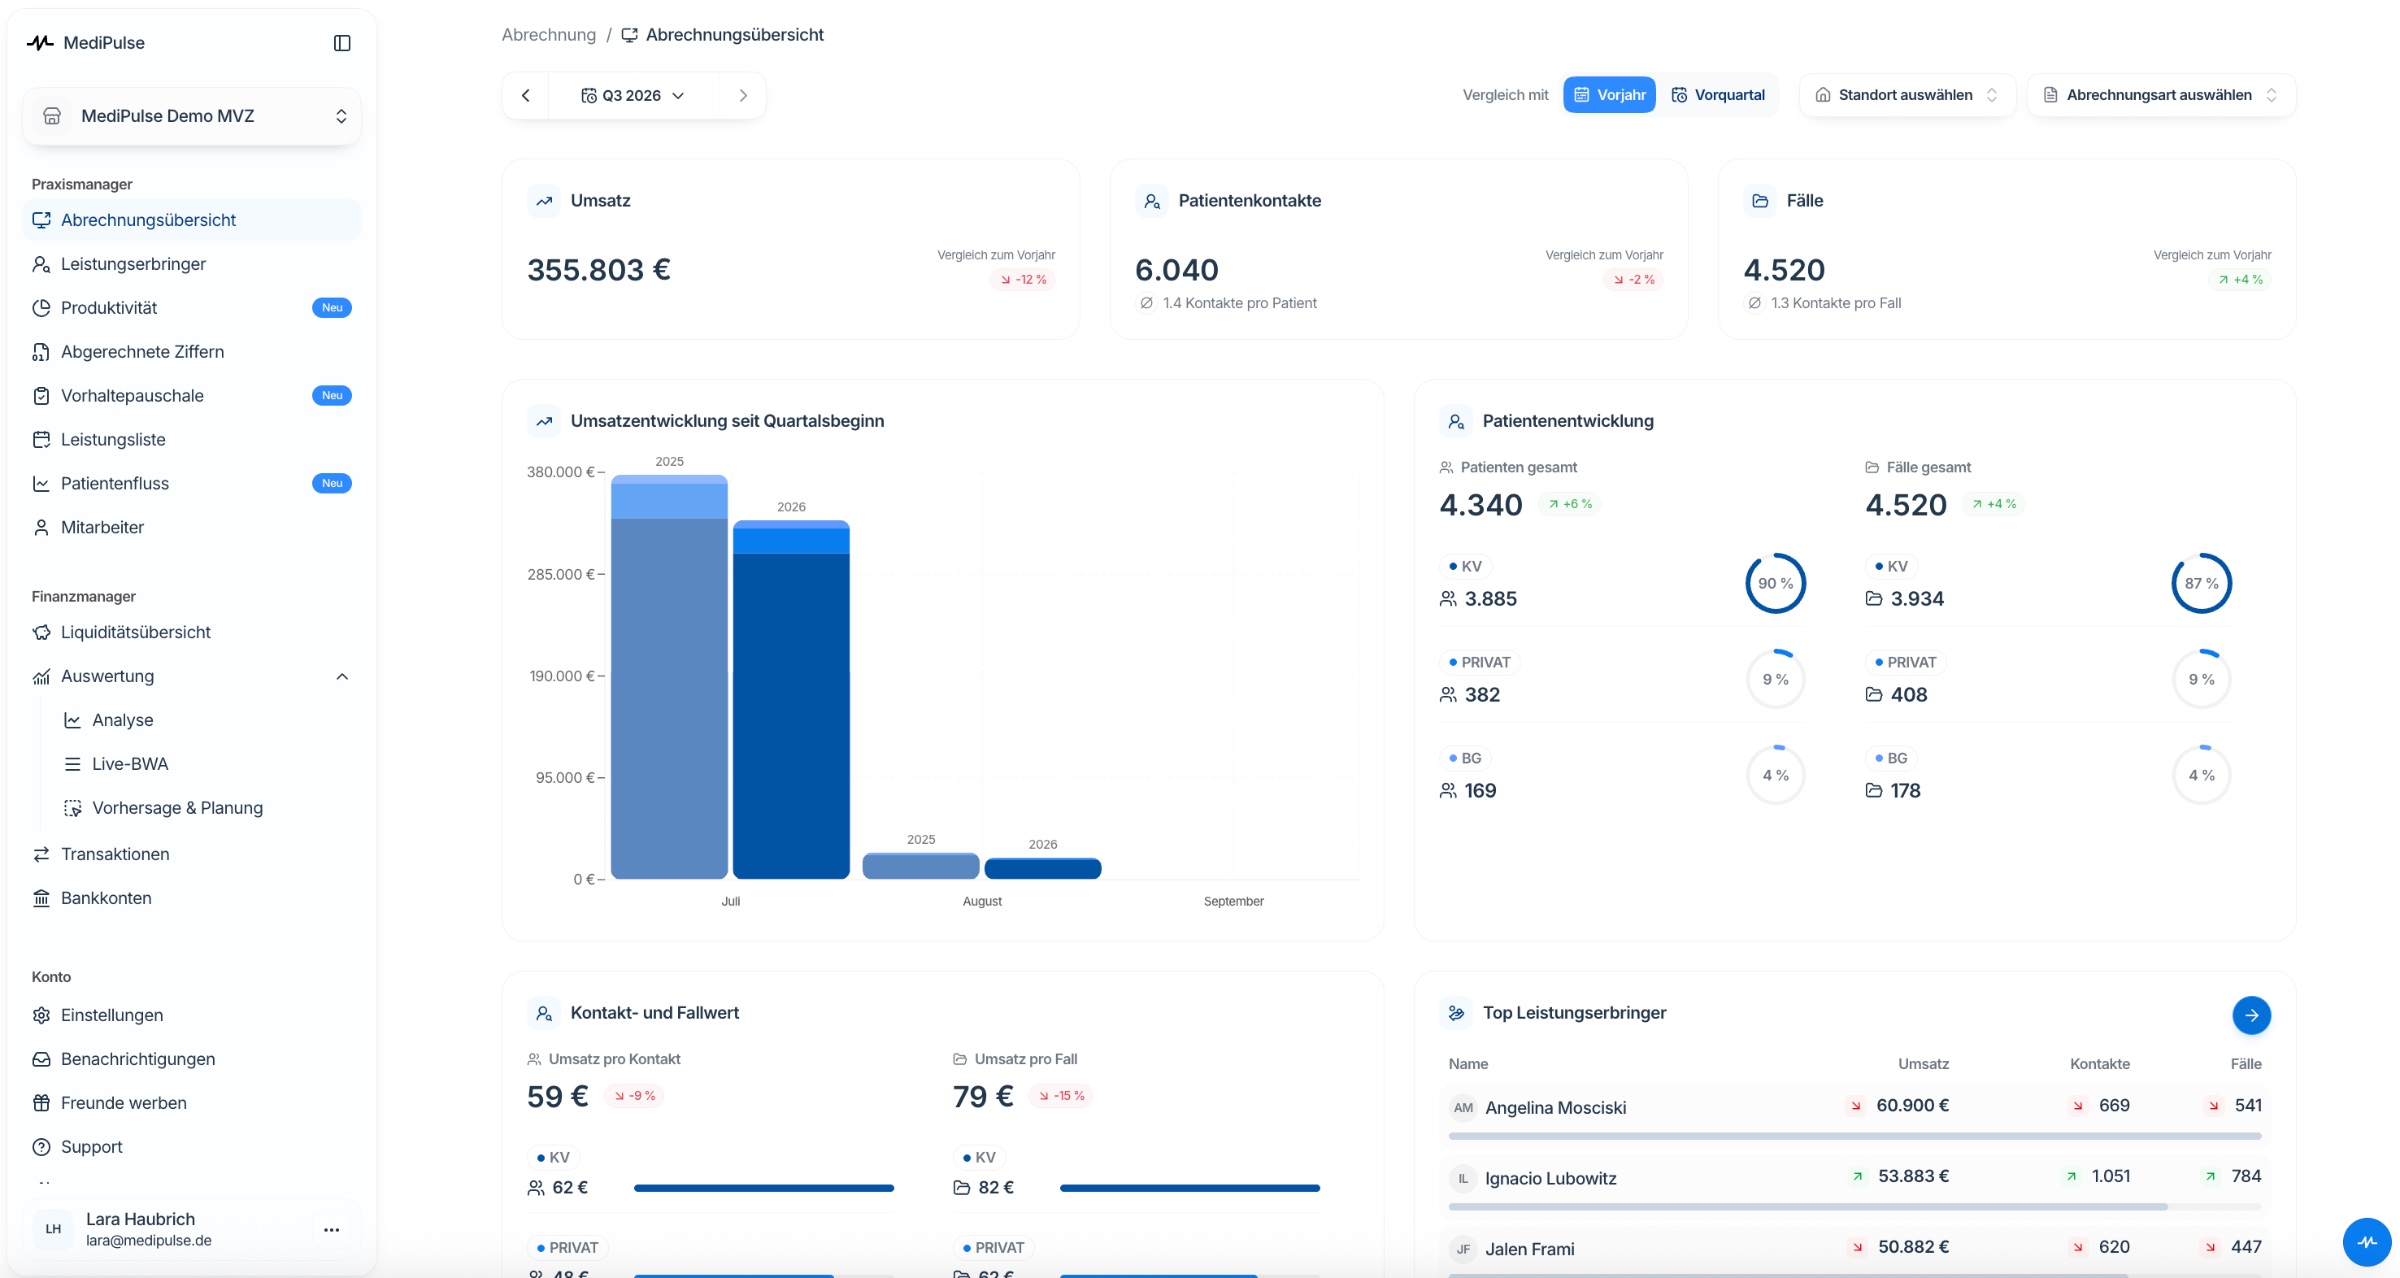Click the blue arrow in Top Leistungserbringer

coord(2251,1015)
